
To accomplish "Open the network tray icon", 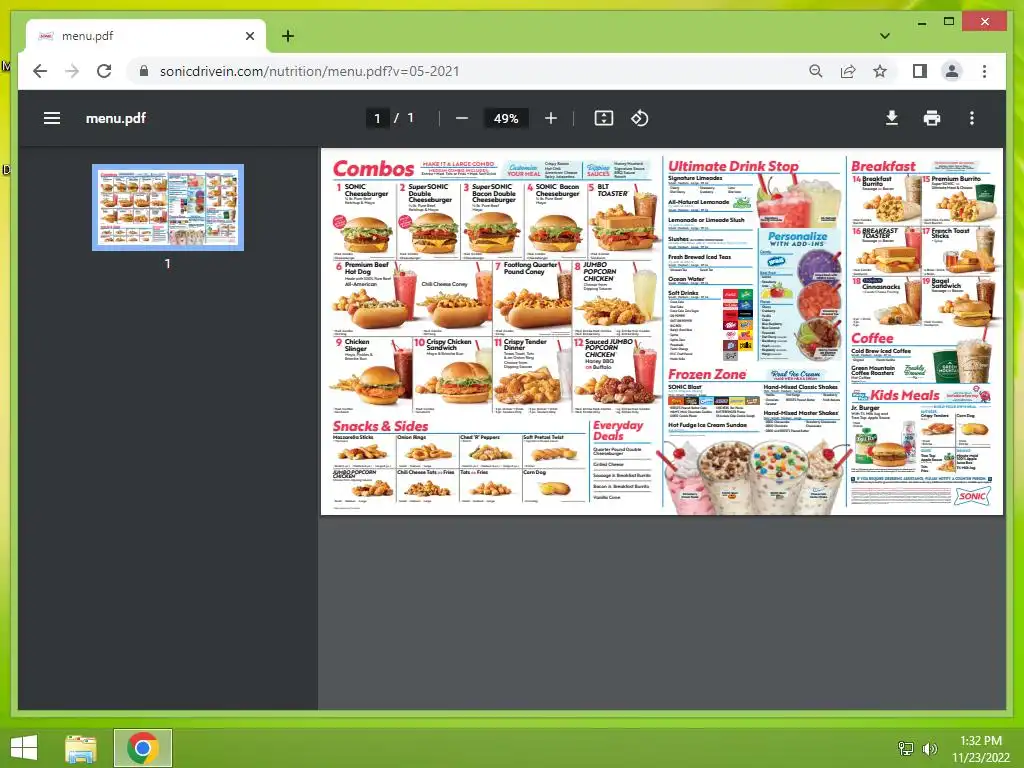I will click(906, 749).
